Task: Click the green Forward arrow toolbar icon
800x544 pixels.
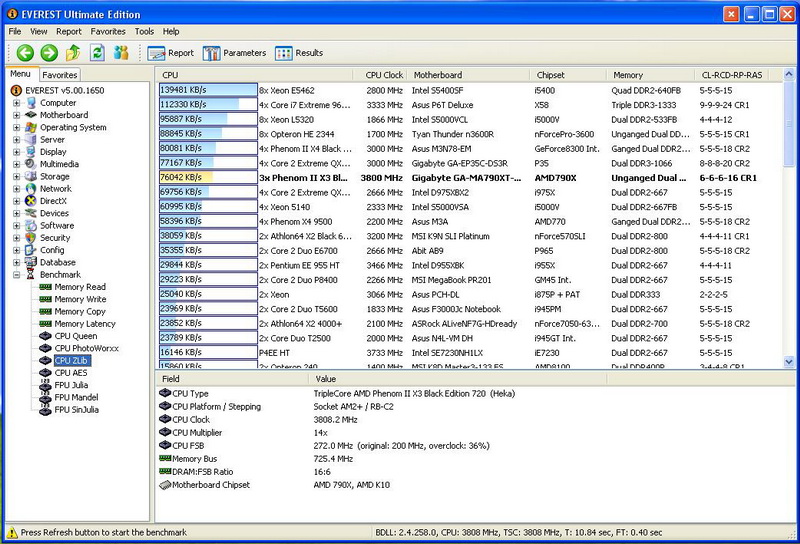Action: pyautogui.click(x=49, y=53)
